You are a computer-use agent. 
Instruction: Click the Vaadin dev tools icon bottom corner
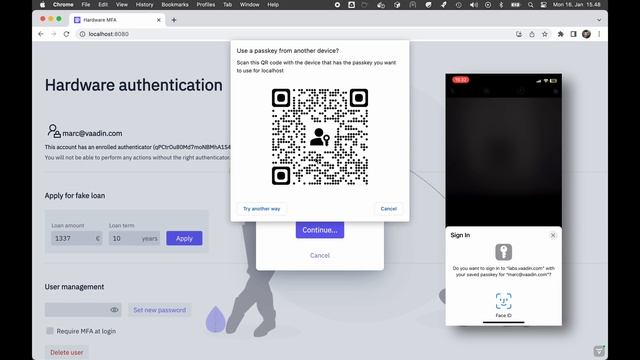tap(599, 351)
